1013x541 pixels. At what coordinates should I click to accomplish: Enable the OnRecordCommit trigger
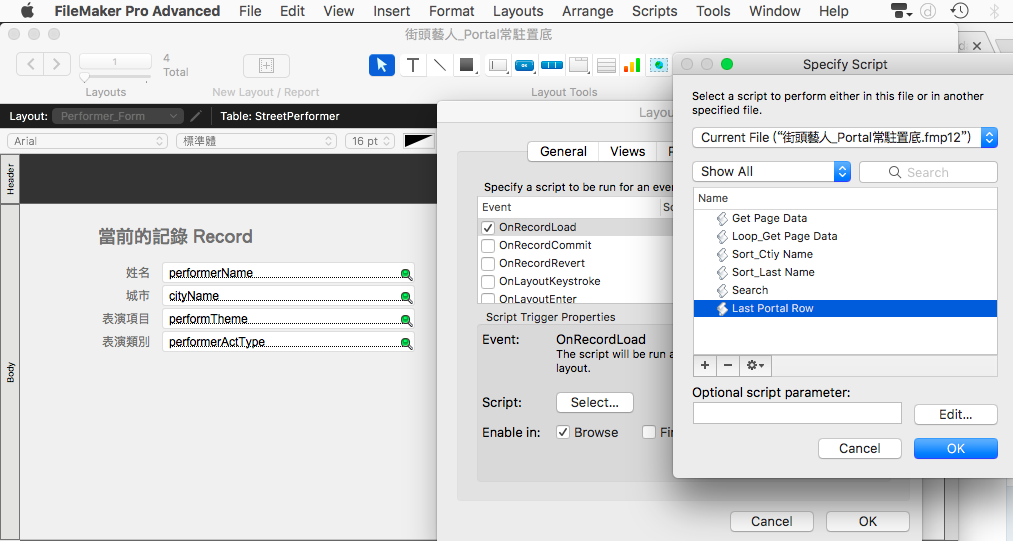(488, 246)
